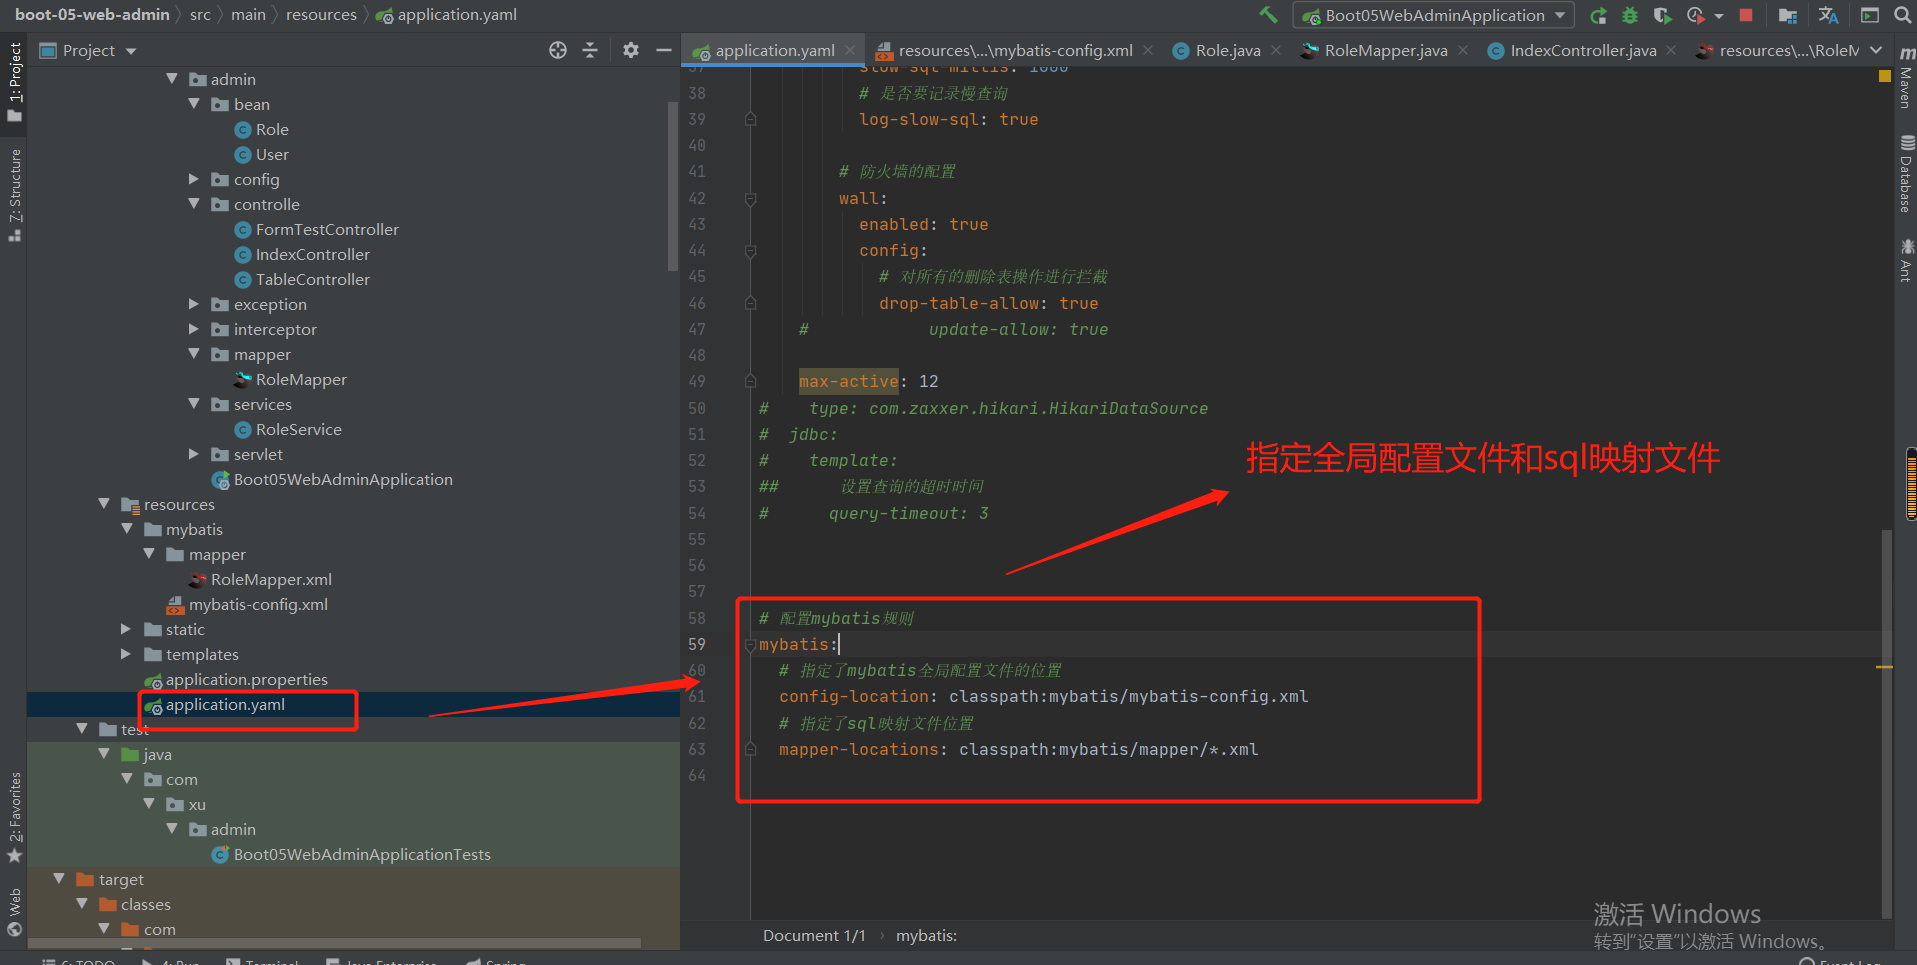Collapse the bean folder

tap(194, 104)
